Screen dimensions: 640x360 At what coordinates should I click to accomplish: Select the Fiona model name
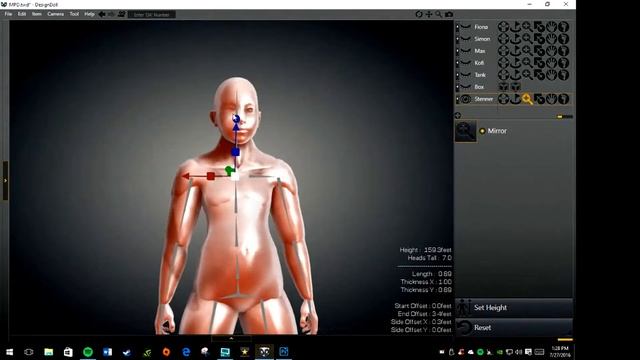click(x=481, y=27)
